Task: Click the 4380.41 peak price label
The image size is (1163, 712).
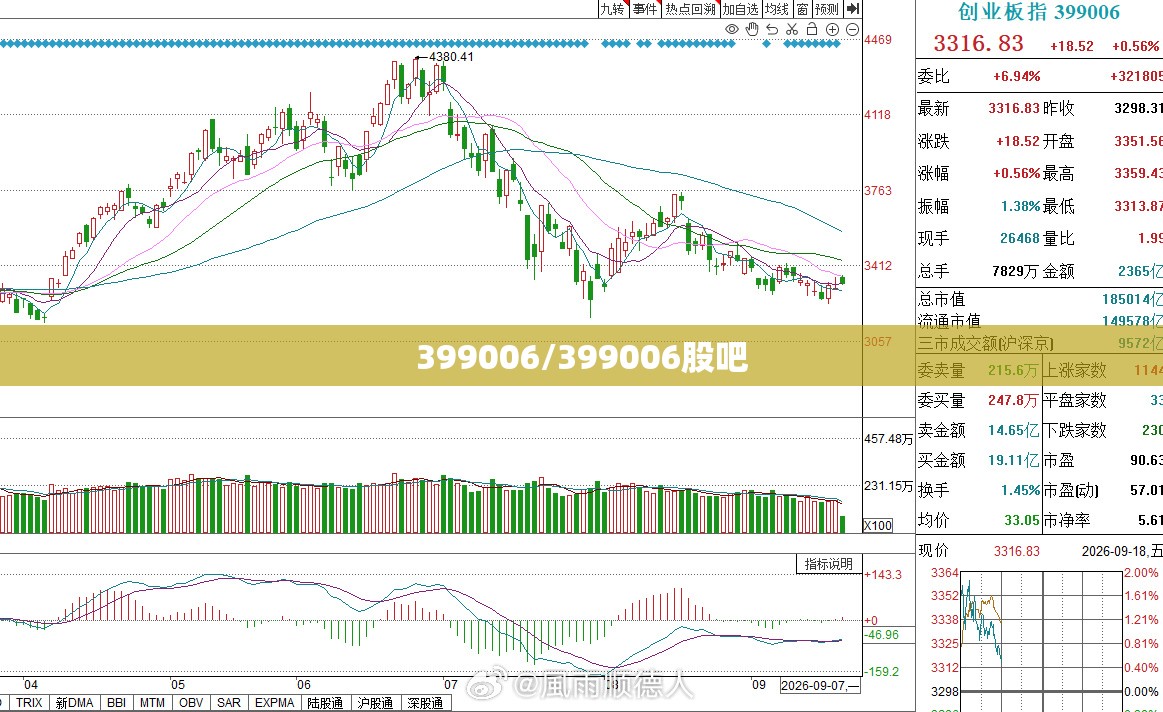Action: 451,56
